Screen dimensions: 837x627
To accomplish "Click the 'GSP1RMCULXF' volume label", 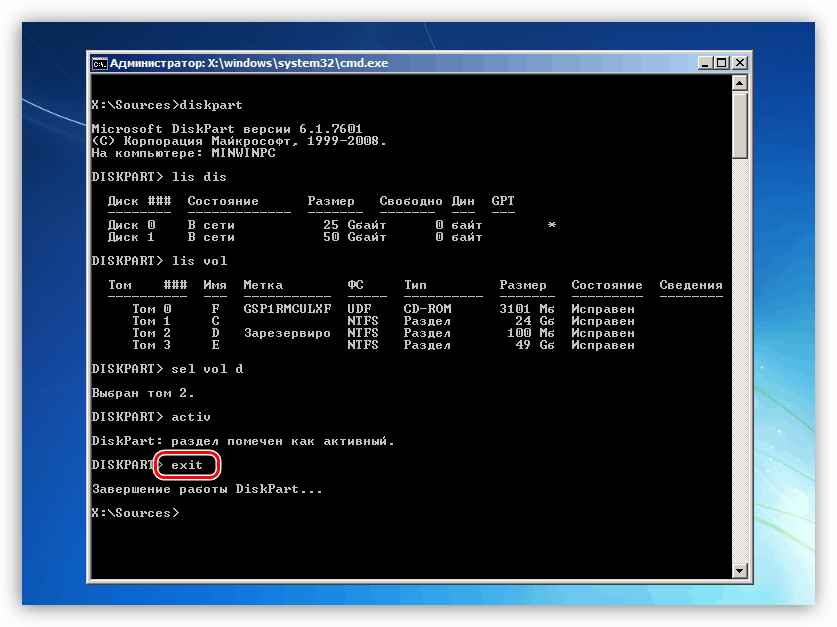I will coord(287,309).
